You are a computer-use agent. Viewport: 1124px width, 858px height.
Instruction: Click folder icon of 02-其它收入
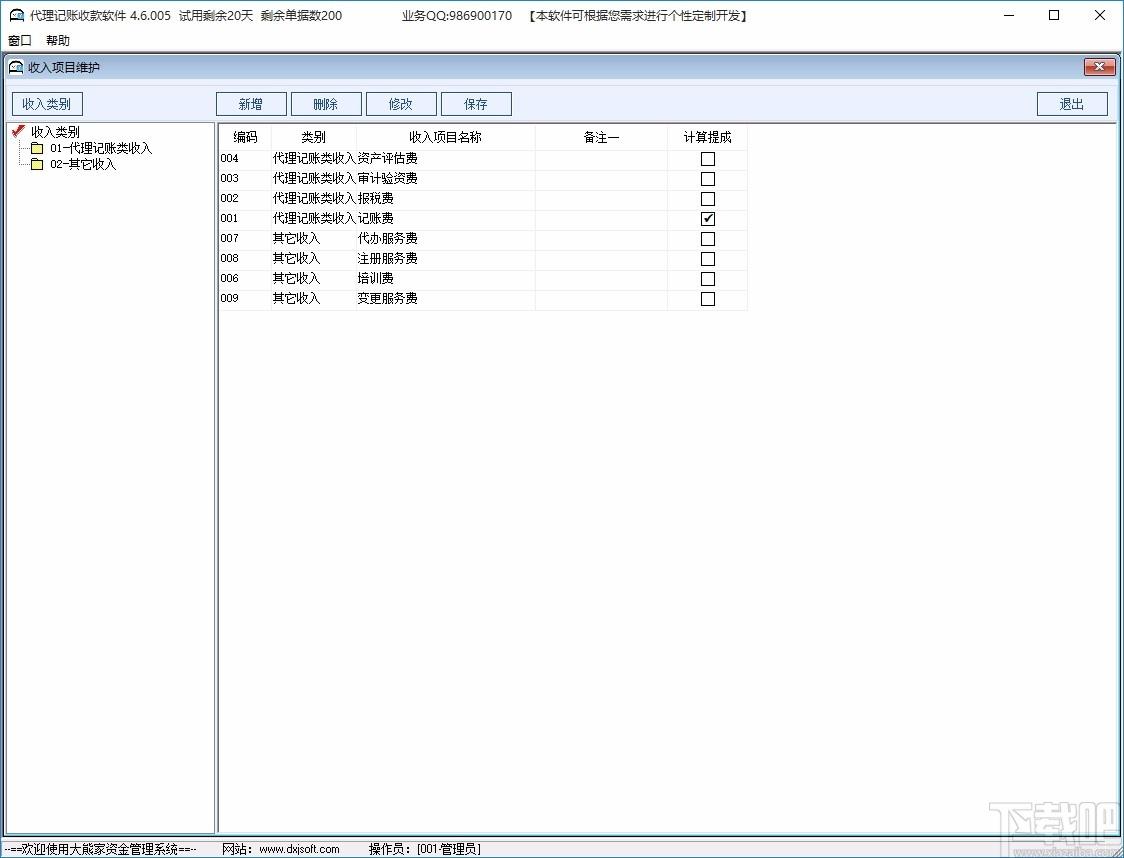coord(37,164)
